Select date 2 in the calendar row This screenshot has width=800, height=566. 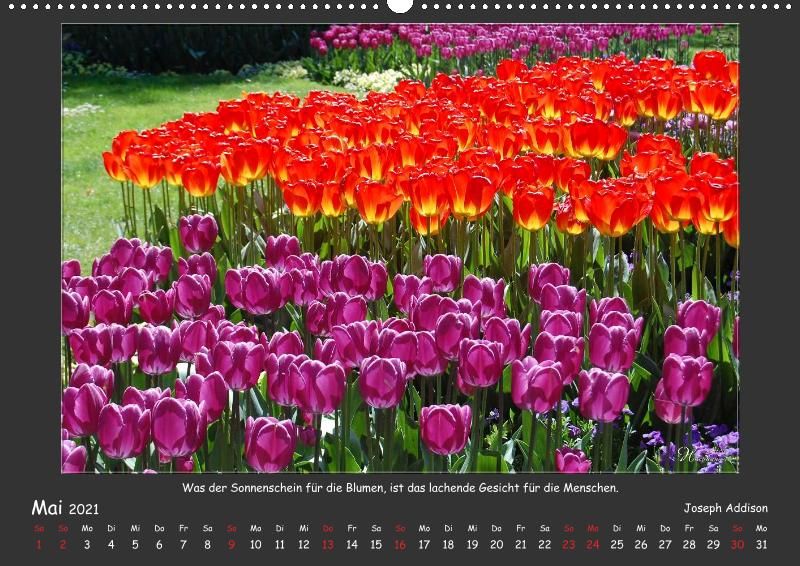pyautogui.click(x=63, y=545)
